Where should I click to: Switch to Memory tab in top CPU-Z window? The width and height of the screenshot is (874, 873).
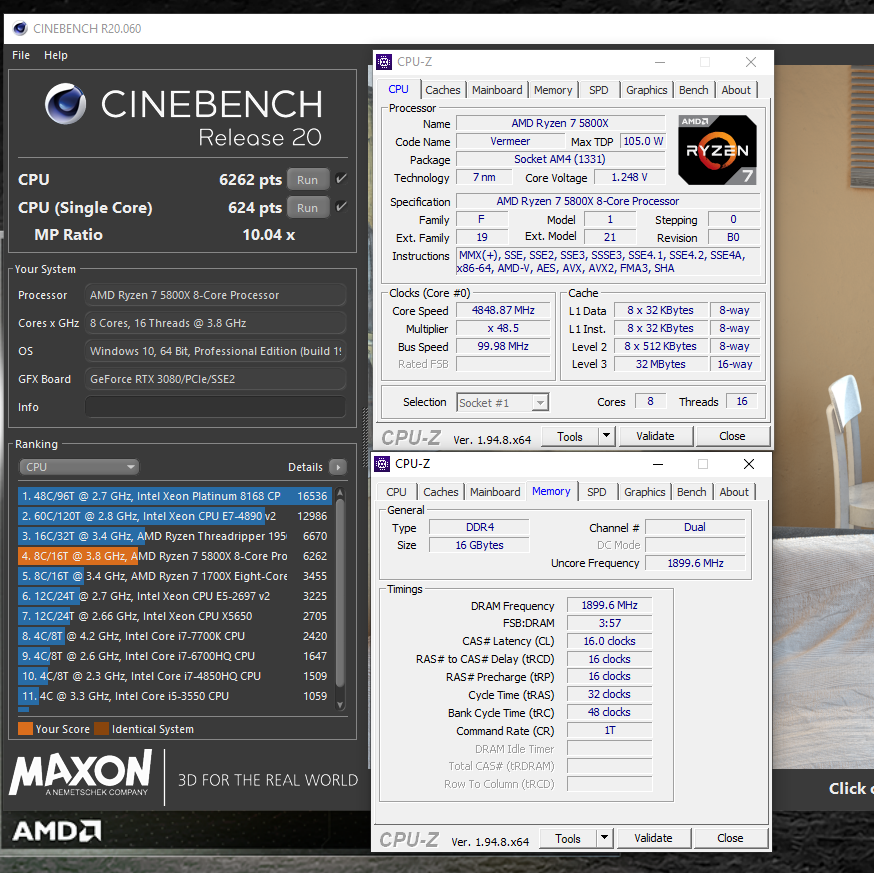(x=553, y=90)
